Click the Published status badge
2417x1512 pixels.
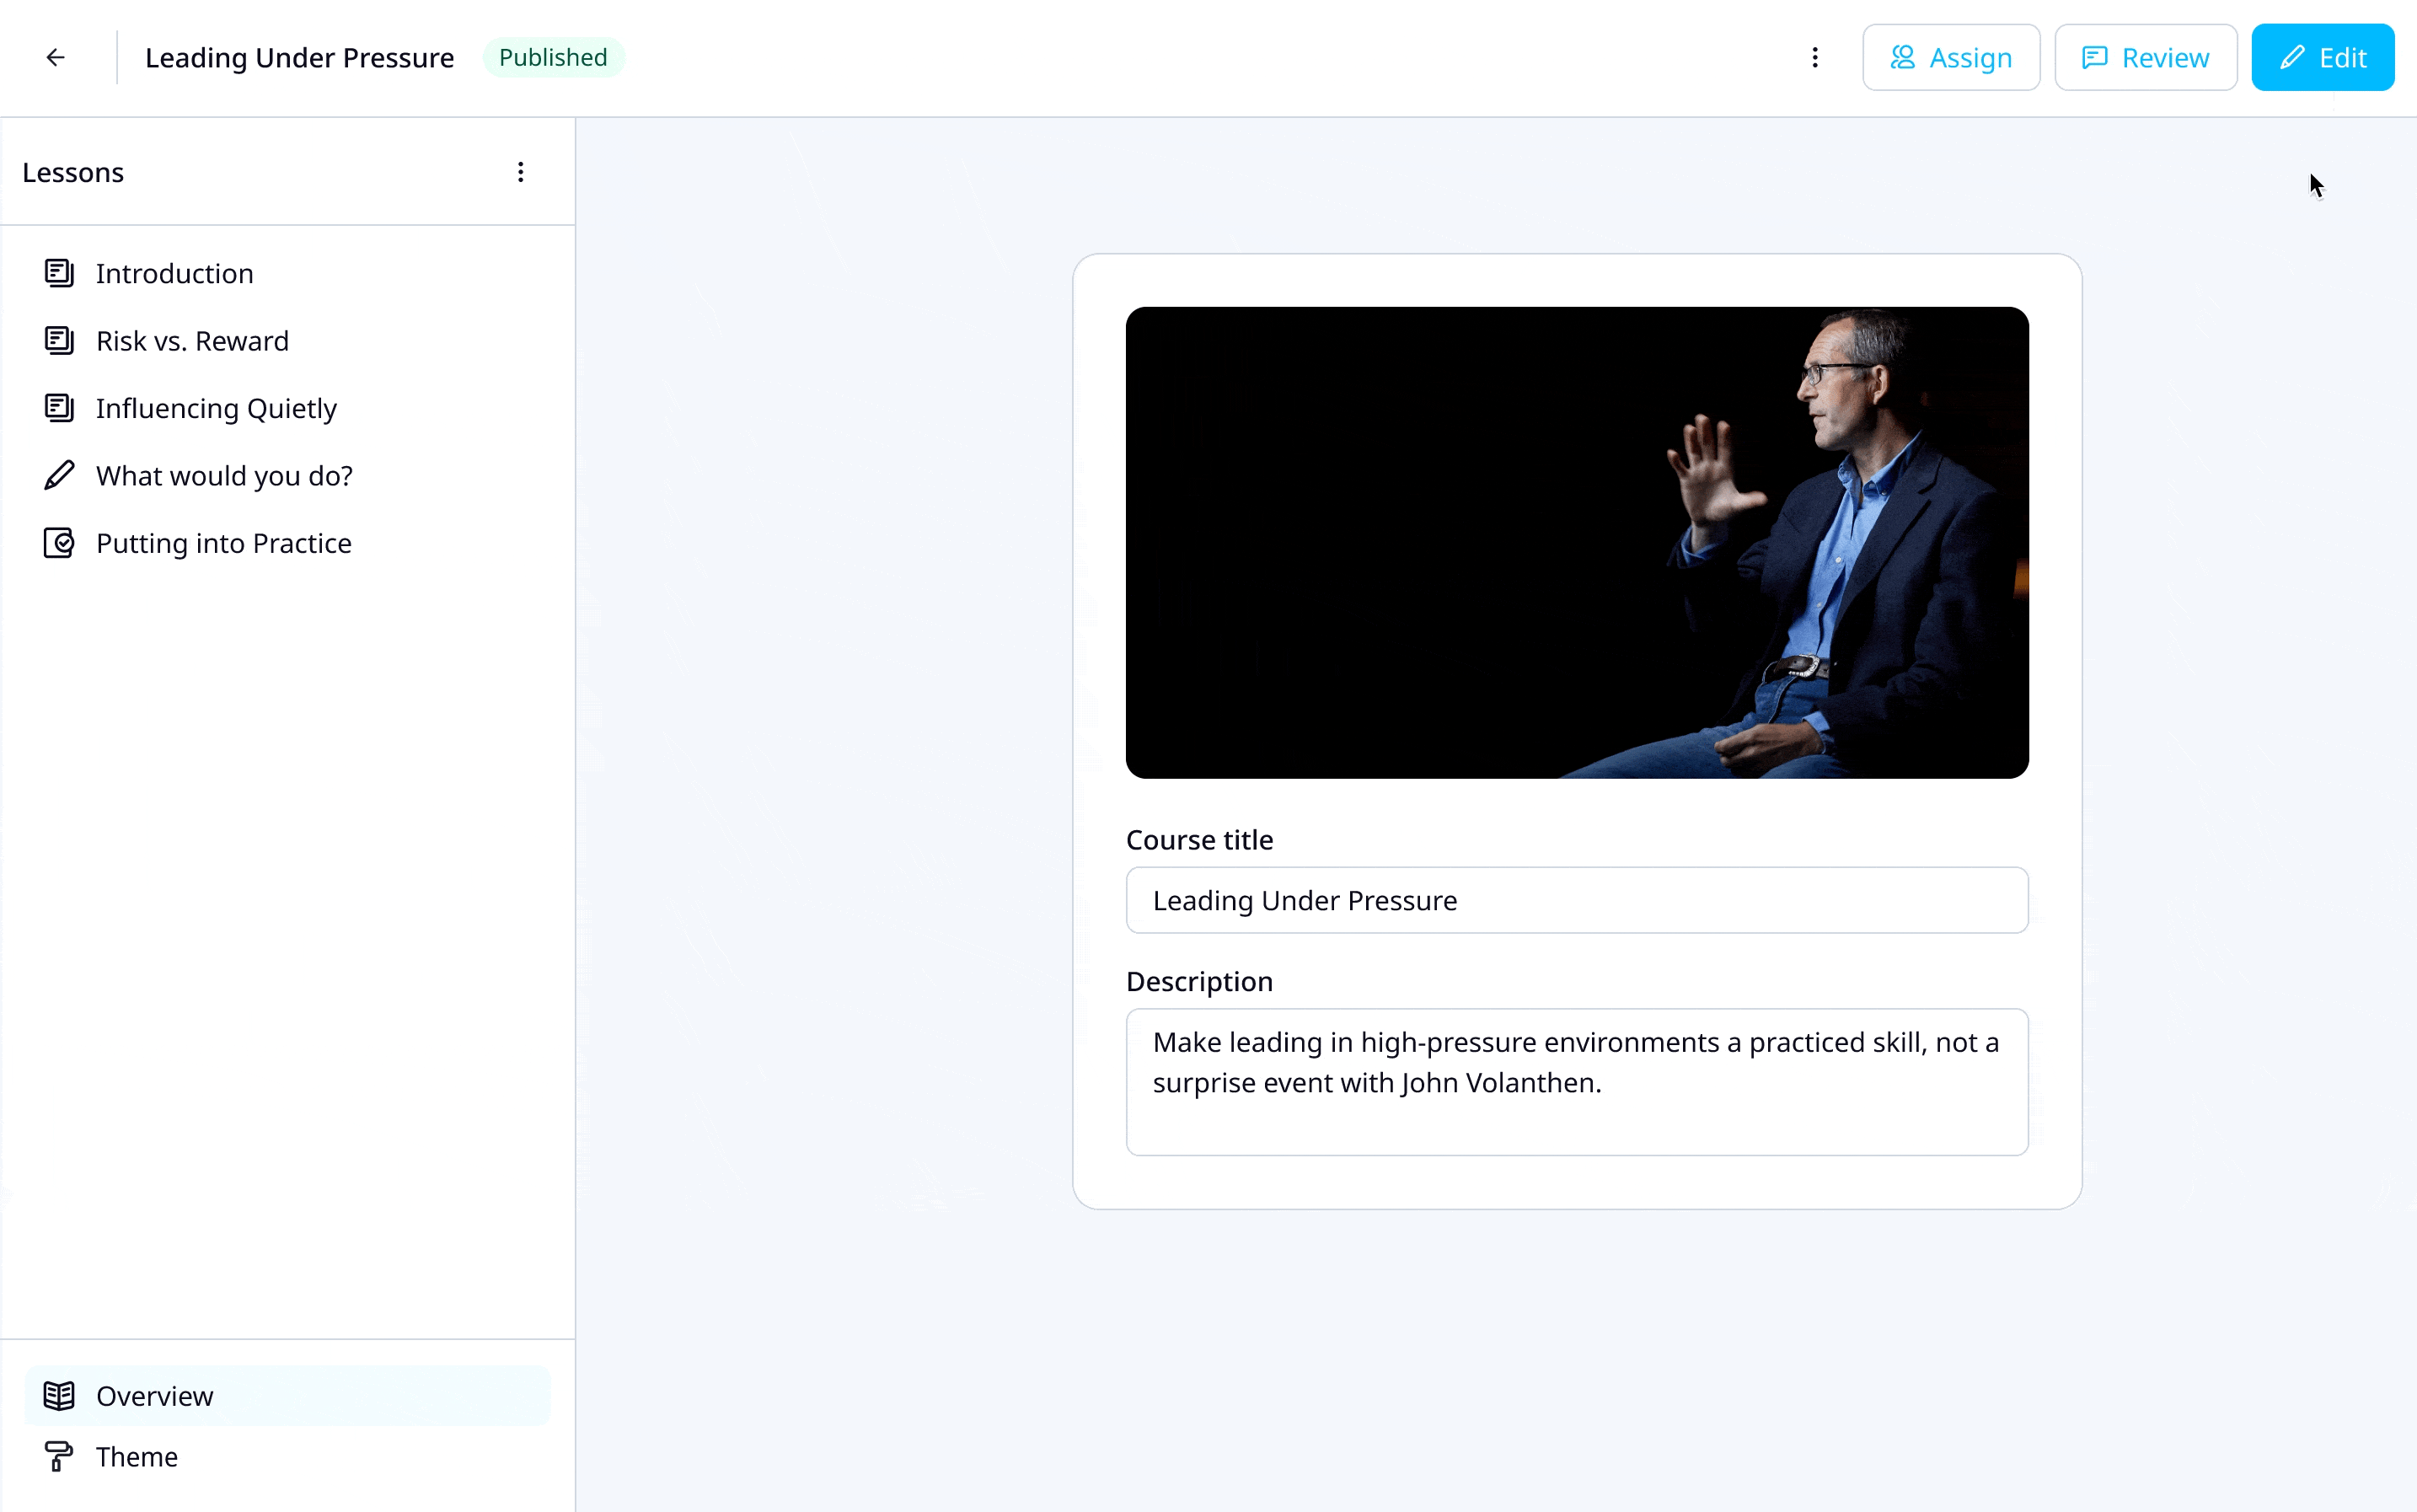[553, 57]
